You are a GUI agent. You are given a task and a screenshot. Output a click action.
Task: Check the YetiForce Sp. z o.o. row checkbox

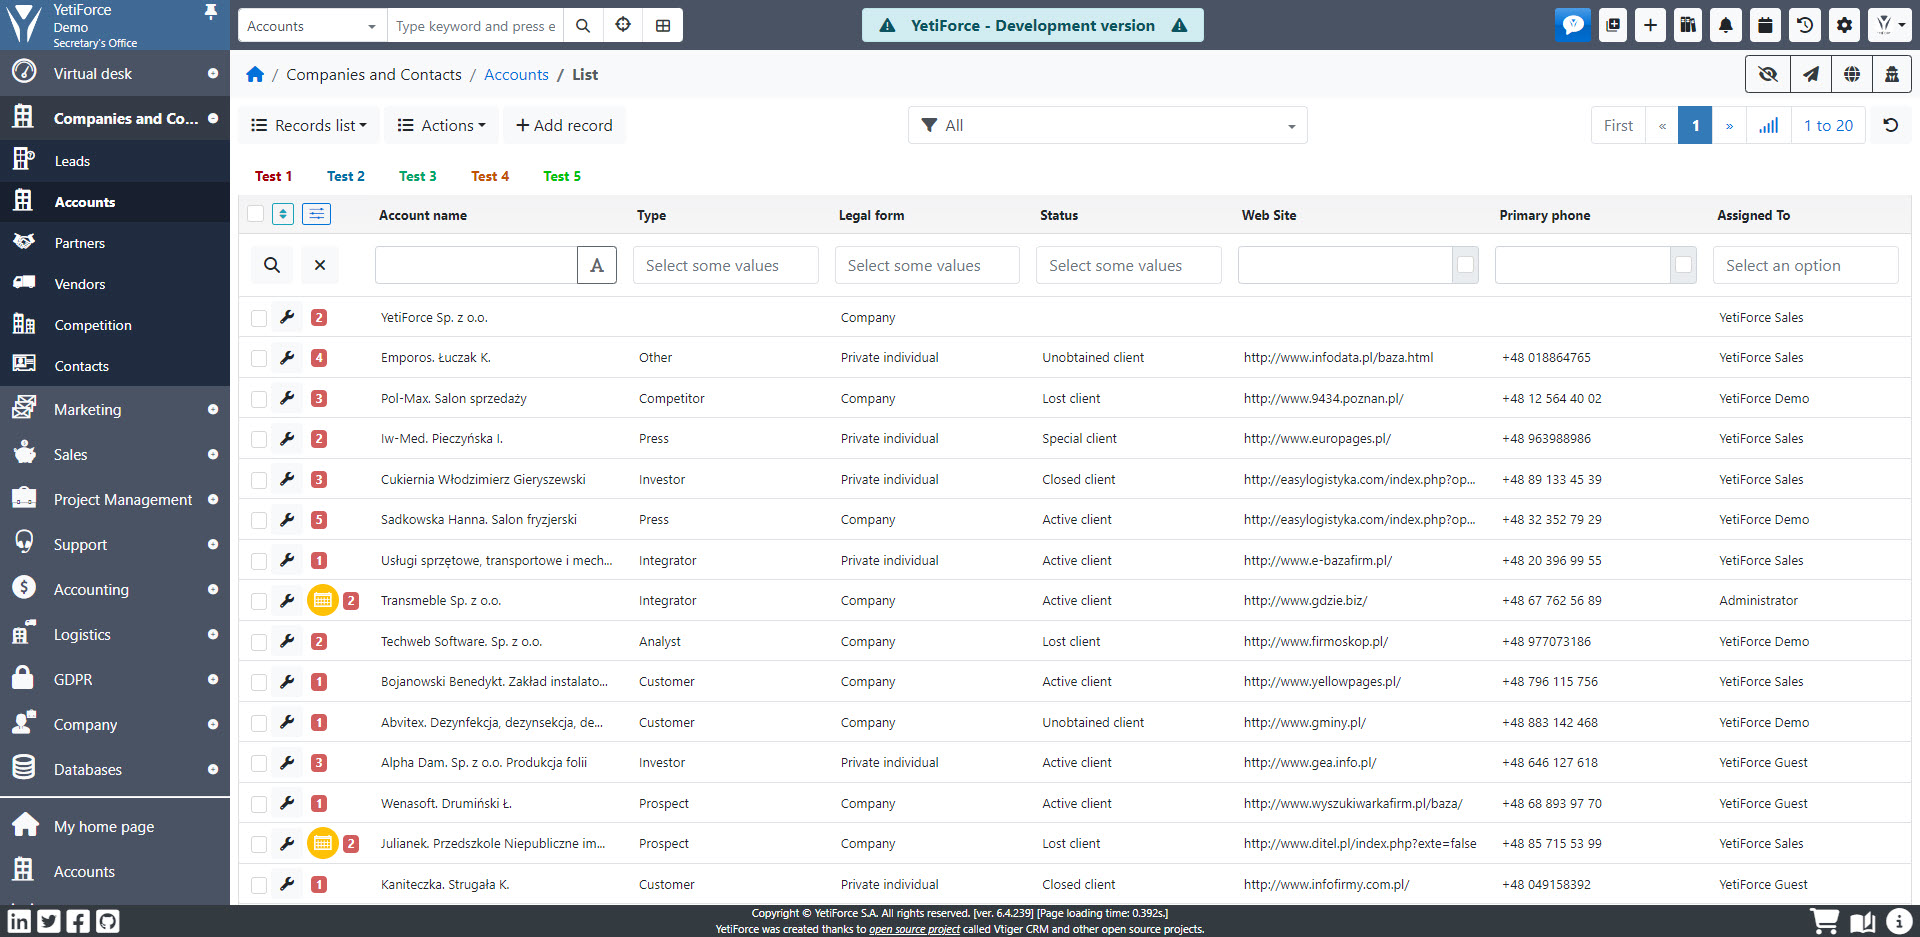(259, 318)
